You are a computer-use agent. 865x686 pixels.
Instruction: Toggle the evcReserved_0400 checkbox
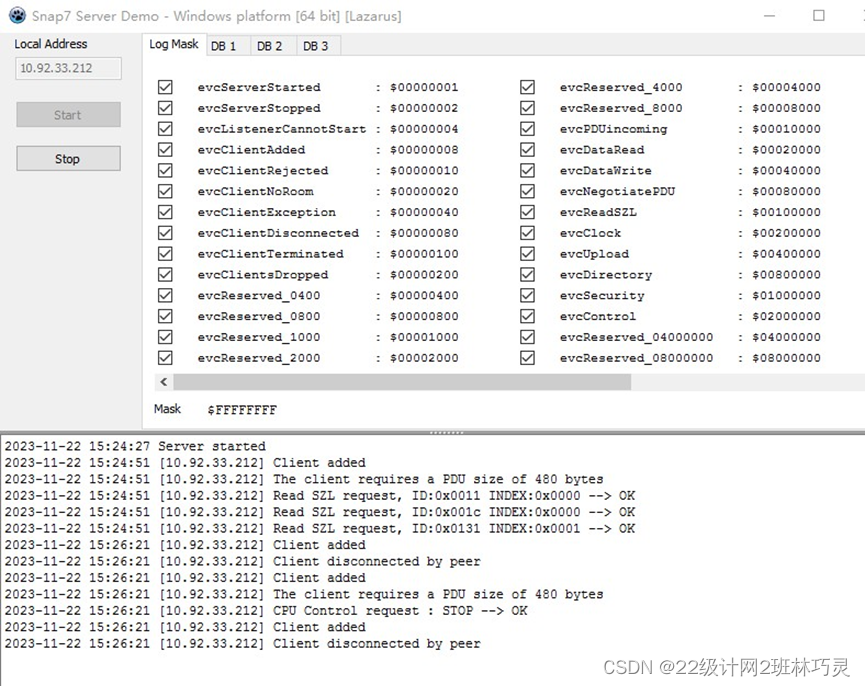click(x=165, y=296)
